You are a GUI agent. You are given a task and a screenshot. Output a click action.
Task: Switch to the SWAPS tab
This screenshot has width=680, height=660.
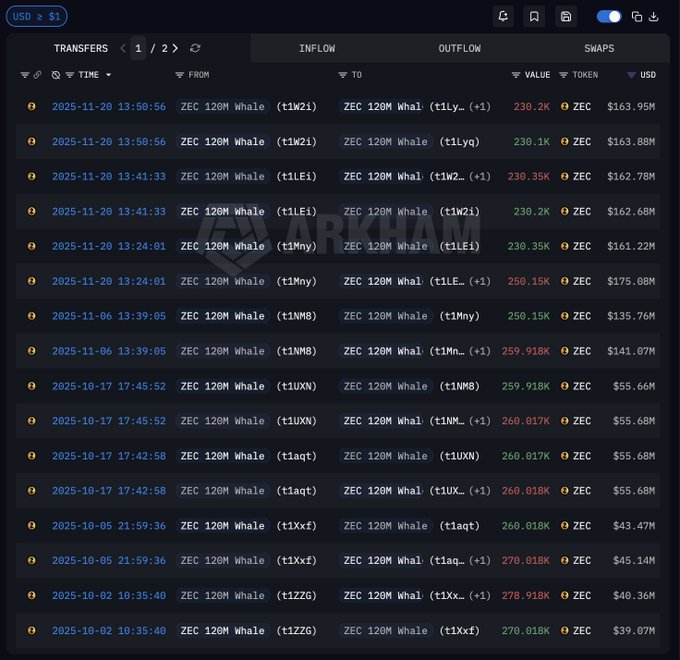click(599, 48)
